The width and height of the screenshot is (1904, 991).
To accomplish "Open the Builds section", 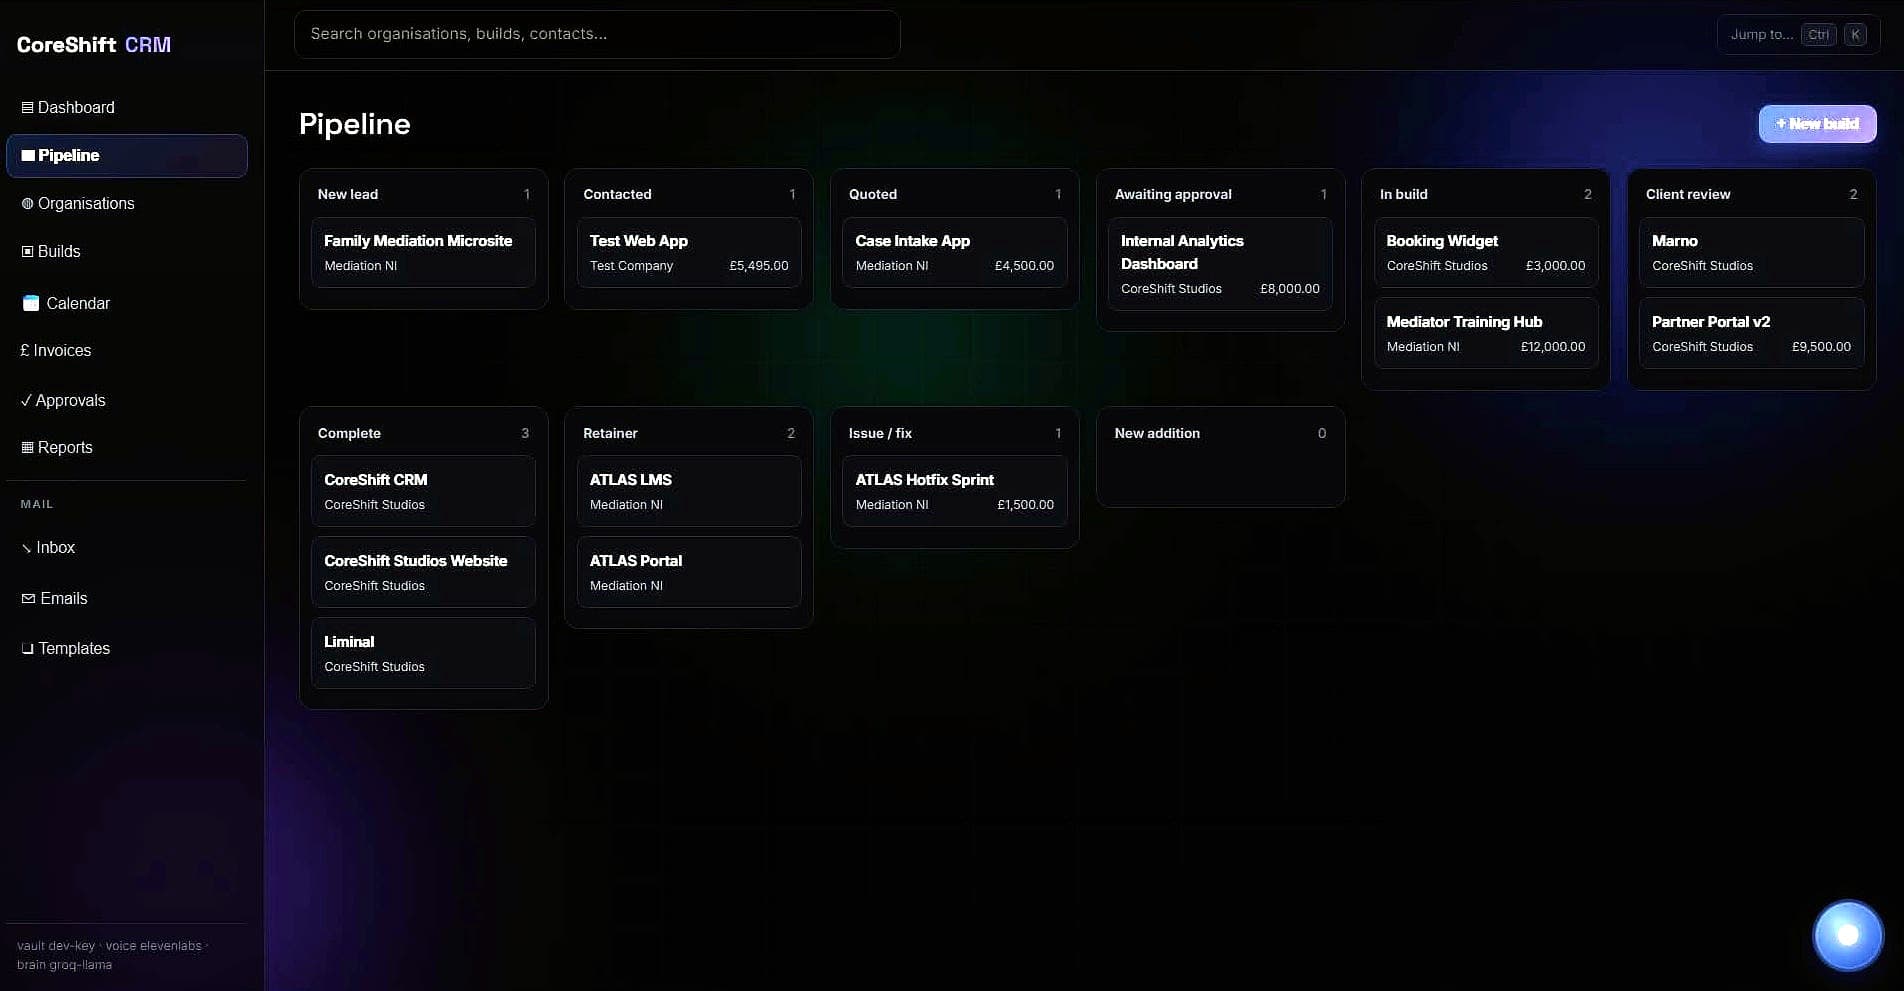I will (x=126, y=252).
